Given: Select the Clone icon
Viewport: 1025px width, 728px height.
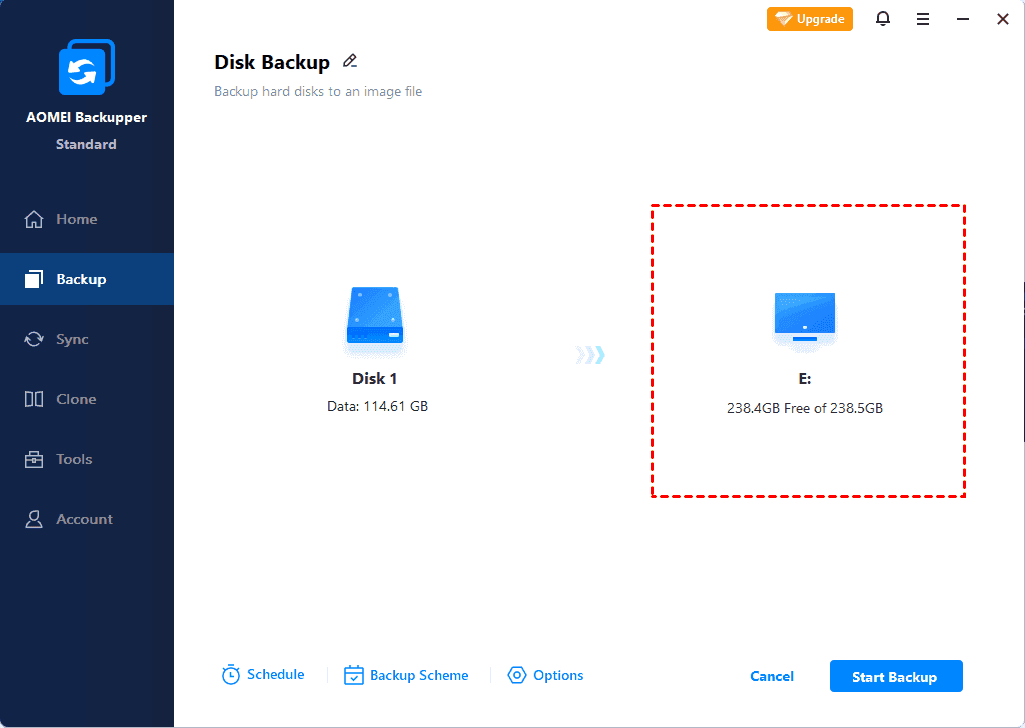Looking at the screenshot, I should click(35, 398).
